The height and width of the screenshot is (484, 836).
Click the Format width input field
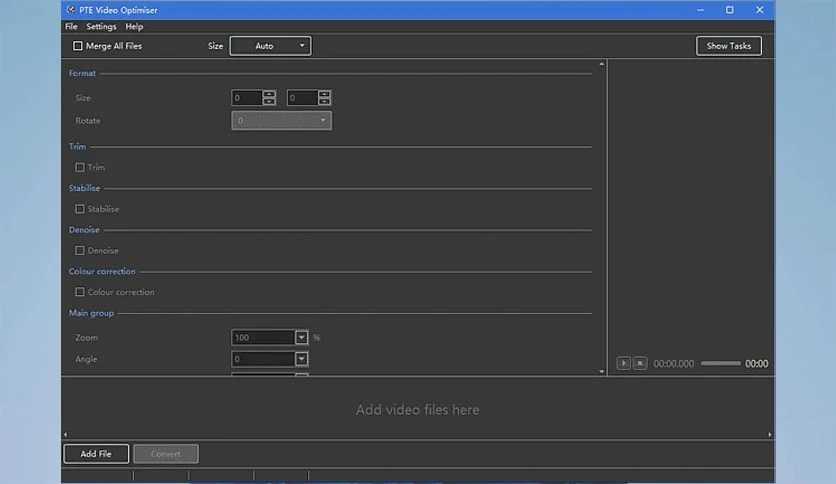pyautogui.click(x=247, y=98)
